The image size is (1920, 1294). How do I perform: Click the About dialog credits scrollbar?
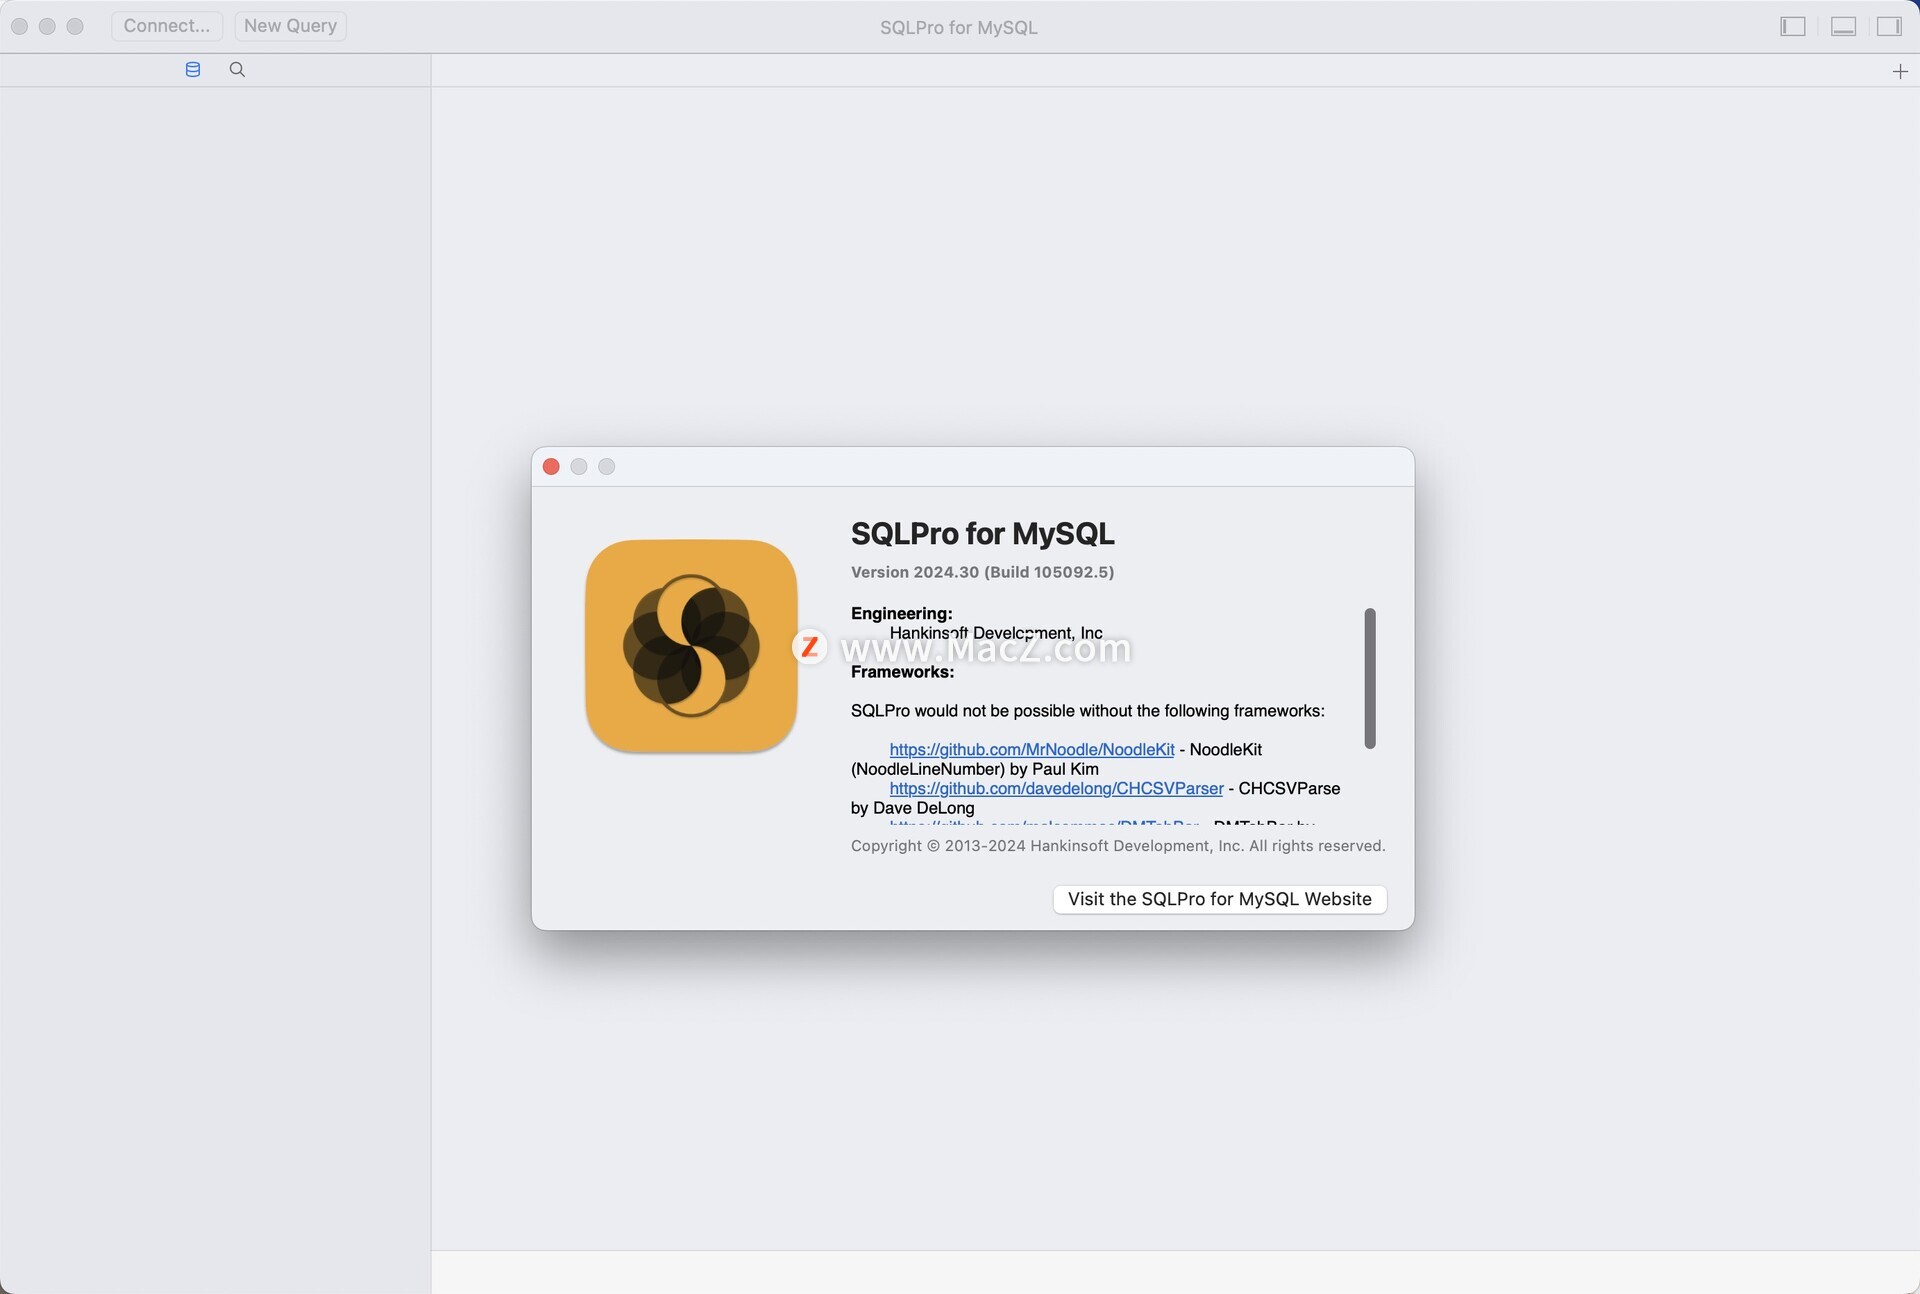pyautogui.click(x=1370, y=678)
